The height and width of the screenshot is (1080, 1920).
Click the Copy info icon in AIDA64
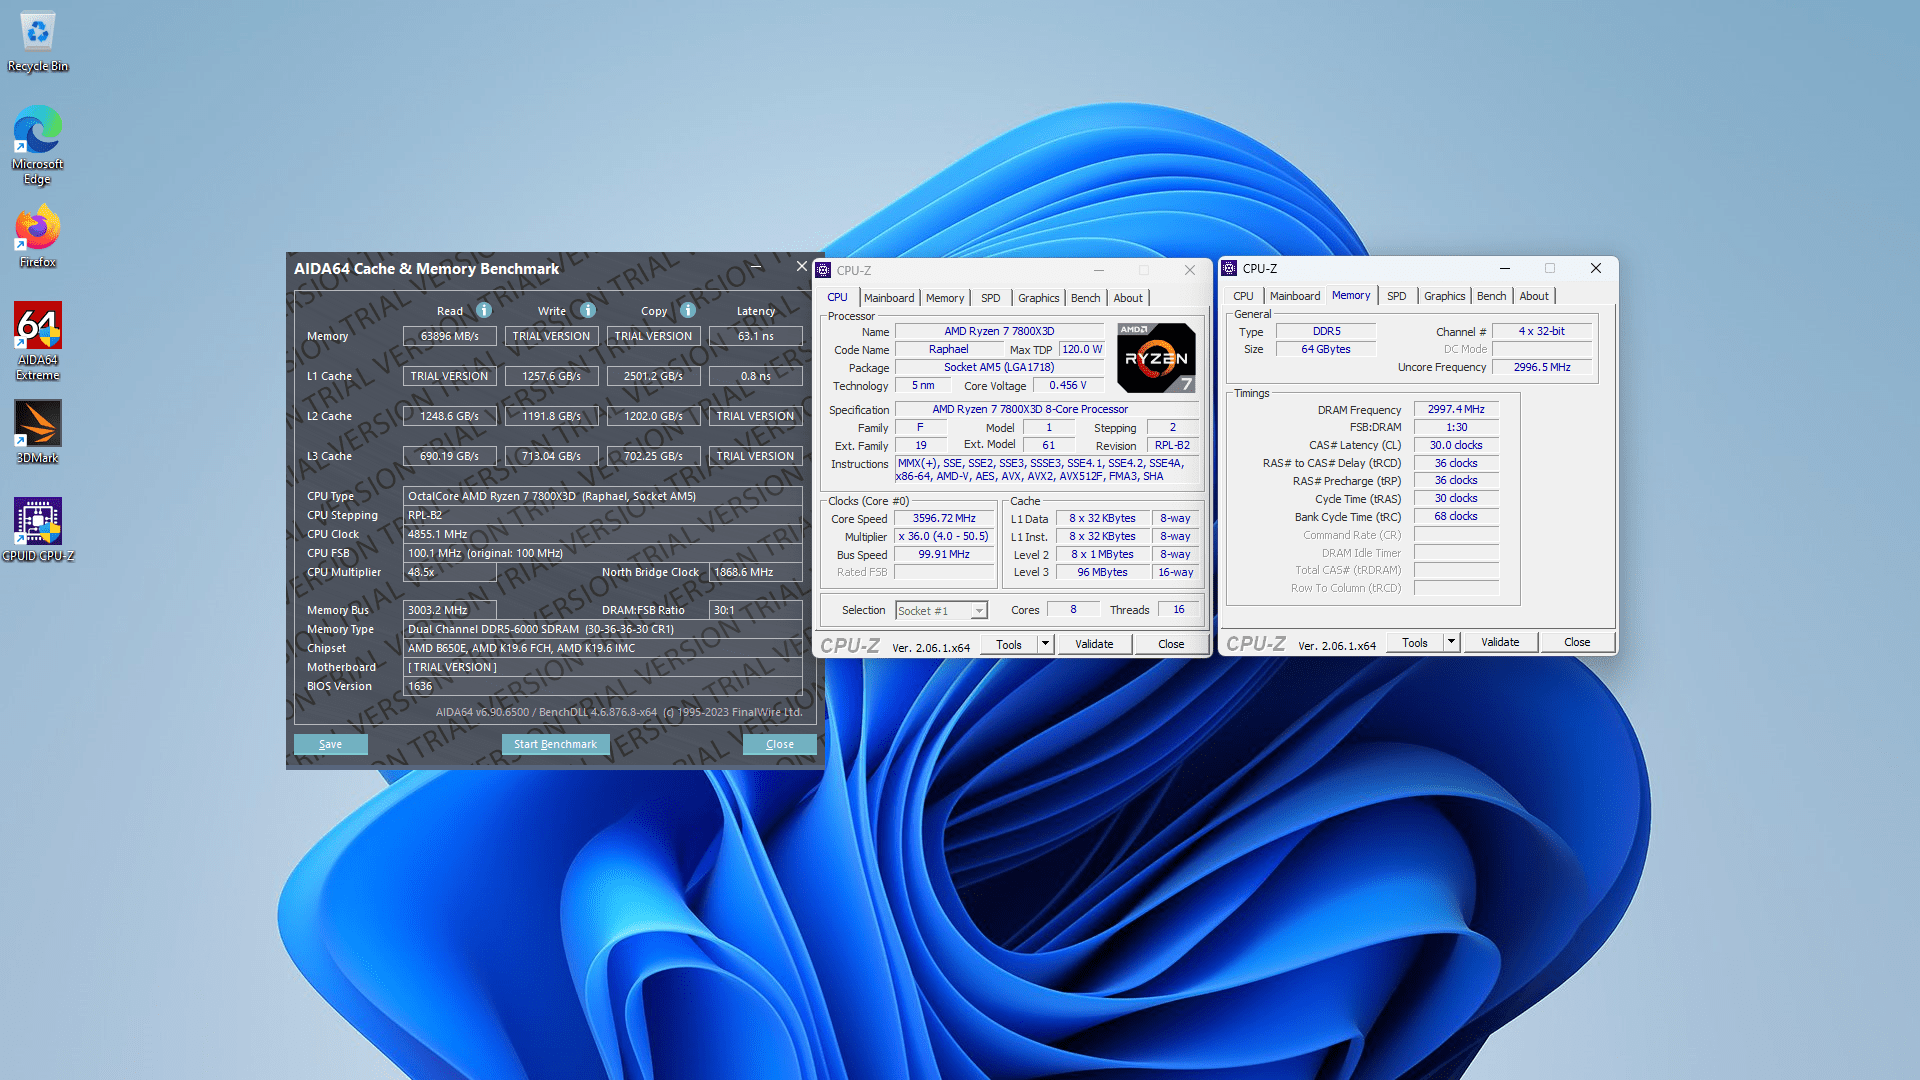point(688,310)
